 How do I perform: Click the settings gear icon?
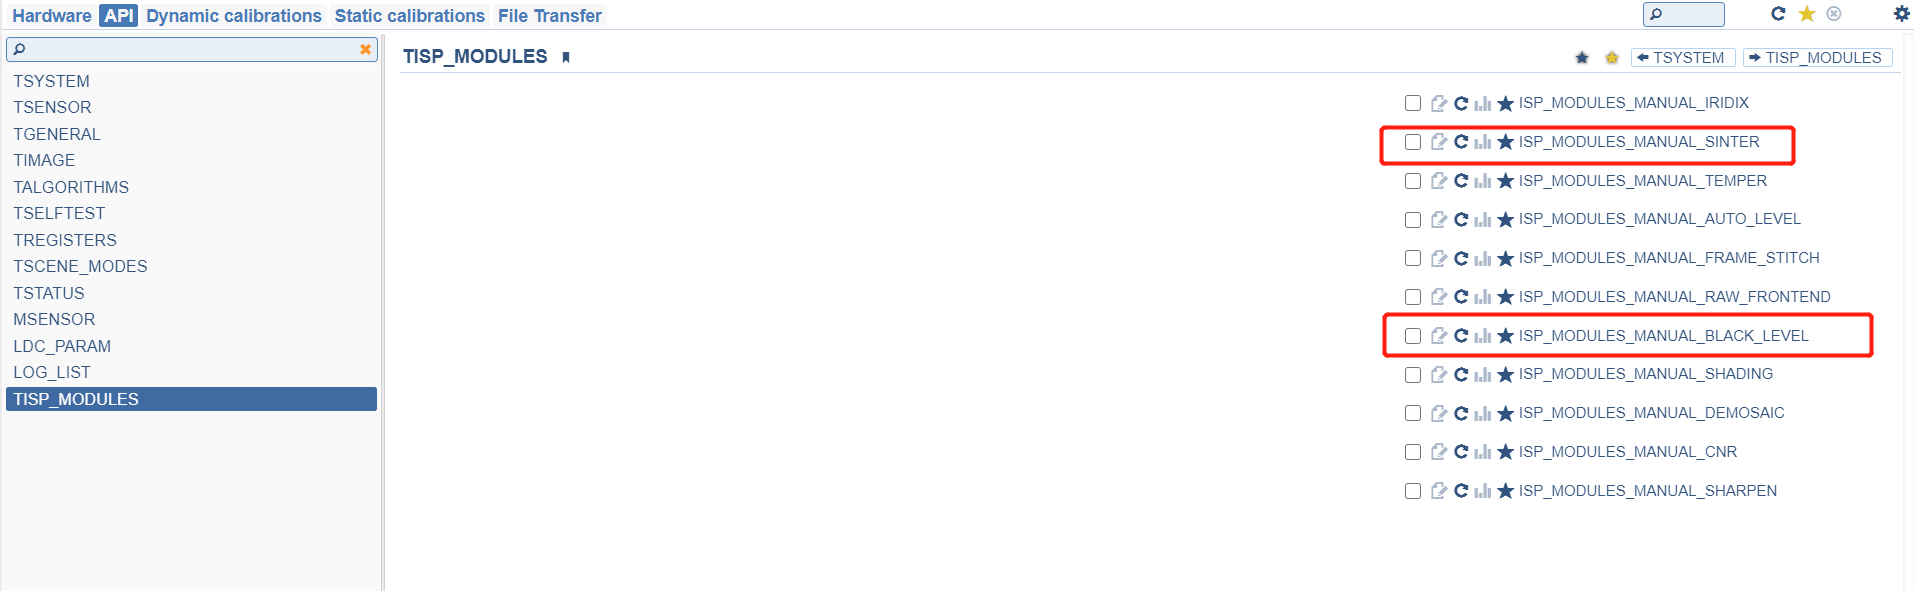pyautogui.click(x=1901, y=14)
